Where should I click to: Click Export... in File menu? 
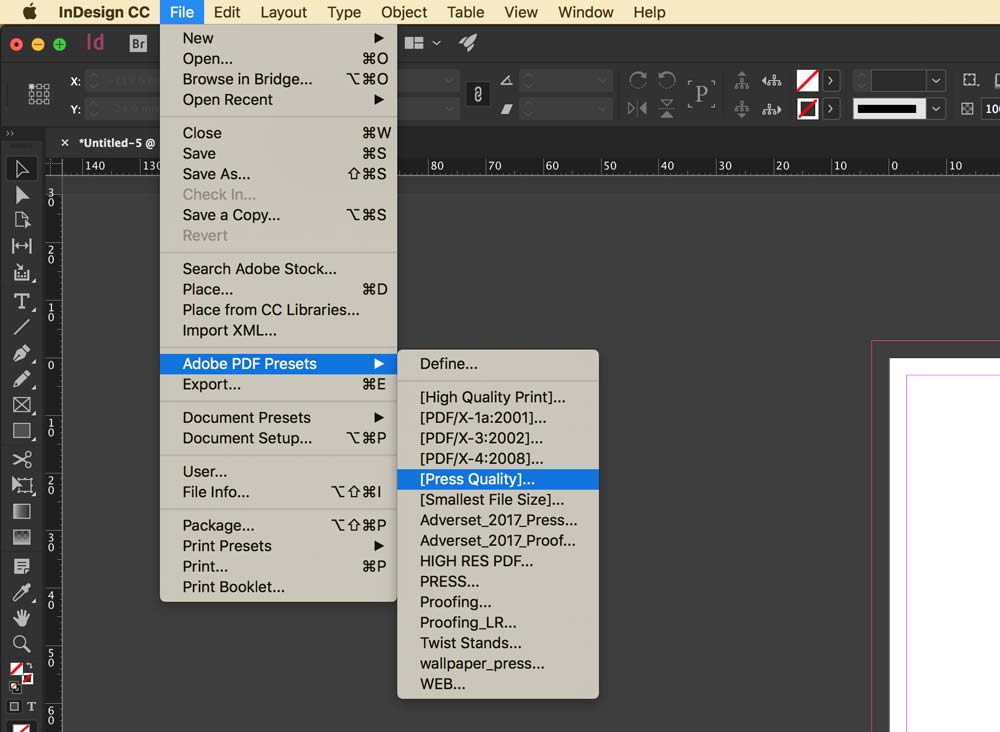pyautogui.click(x=278, y=384)
